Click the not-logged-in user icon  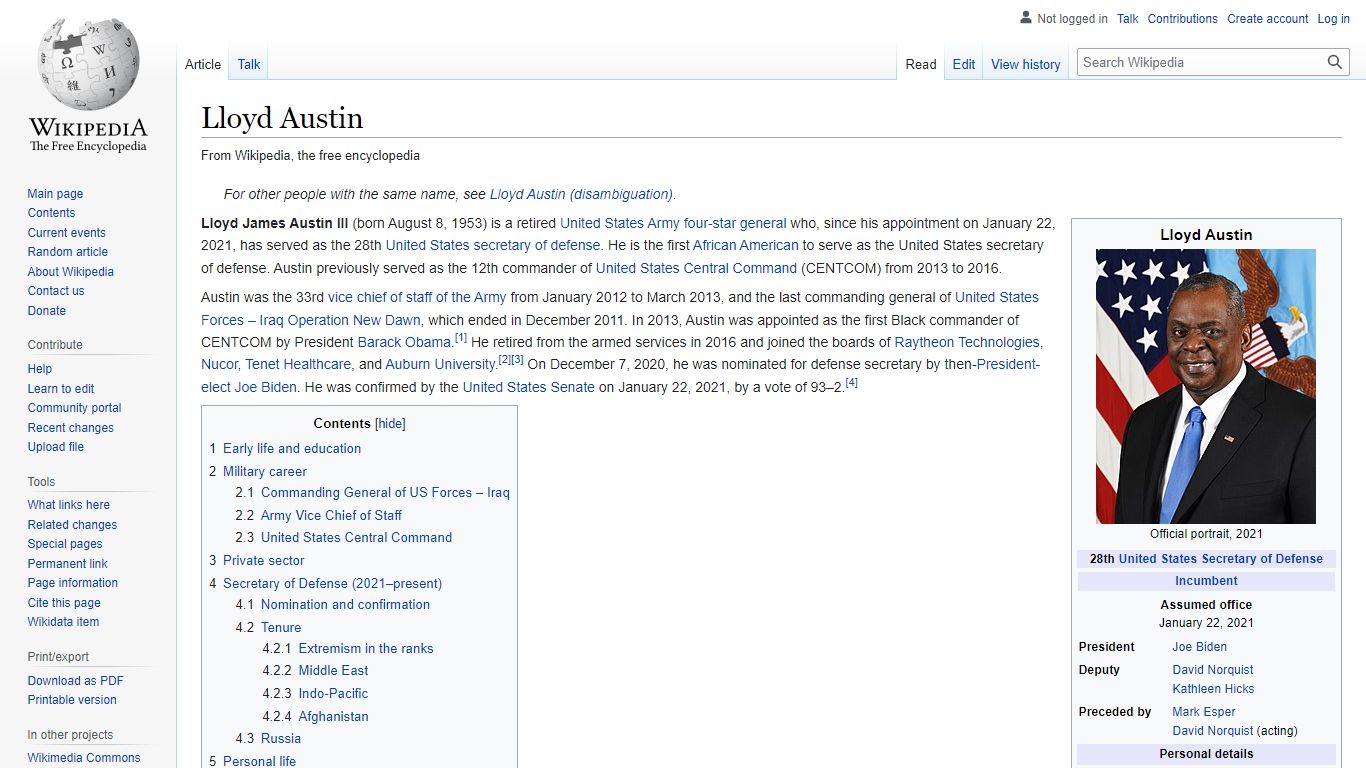tap(1025, 18)
